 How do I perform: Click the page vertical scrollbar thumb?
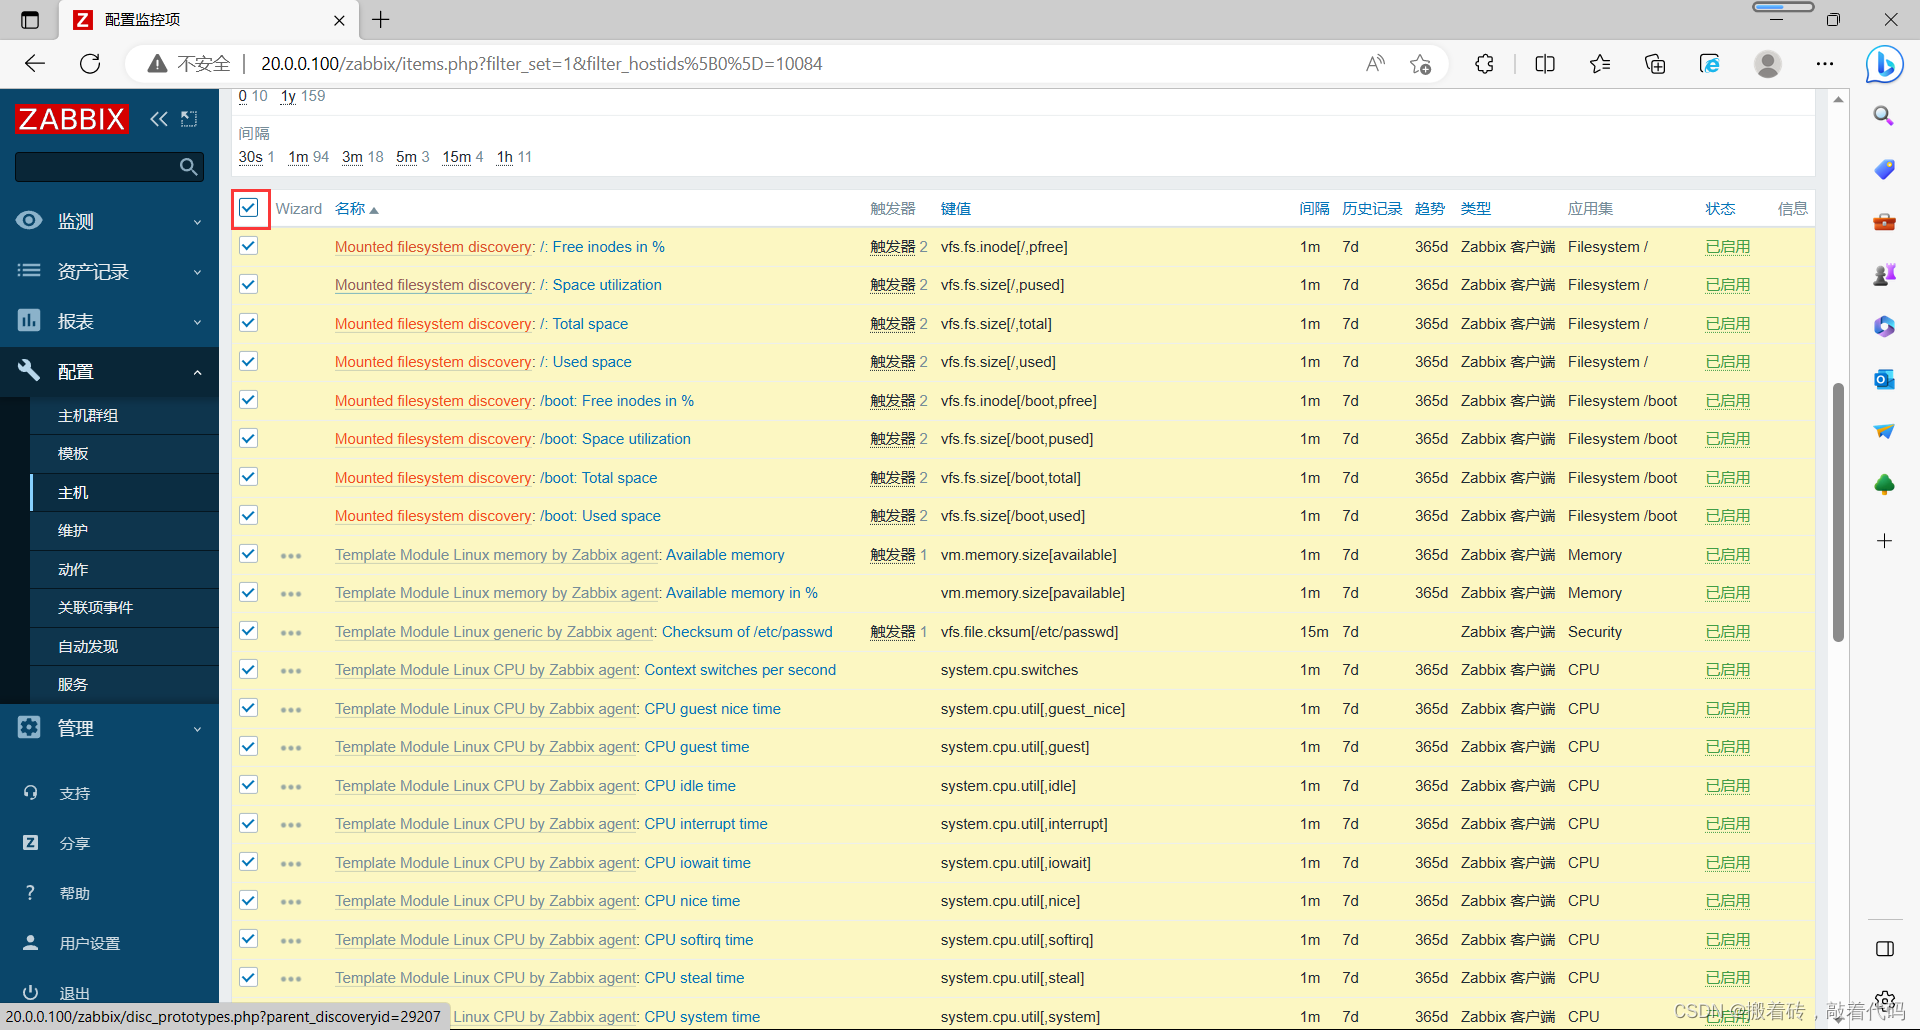tap(1838, 512)
